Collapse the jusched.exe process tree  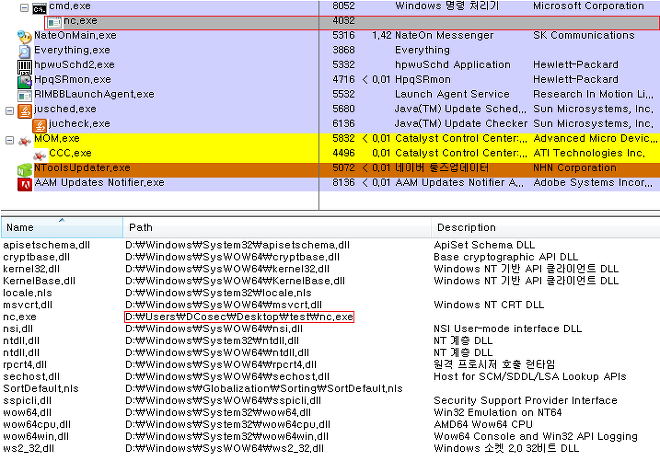point(10,111)
